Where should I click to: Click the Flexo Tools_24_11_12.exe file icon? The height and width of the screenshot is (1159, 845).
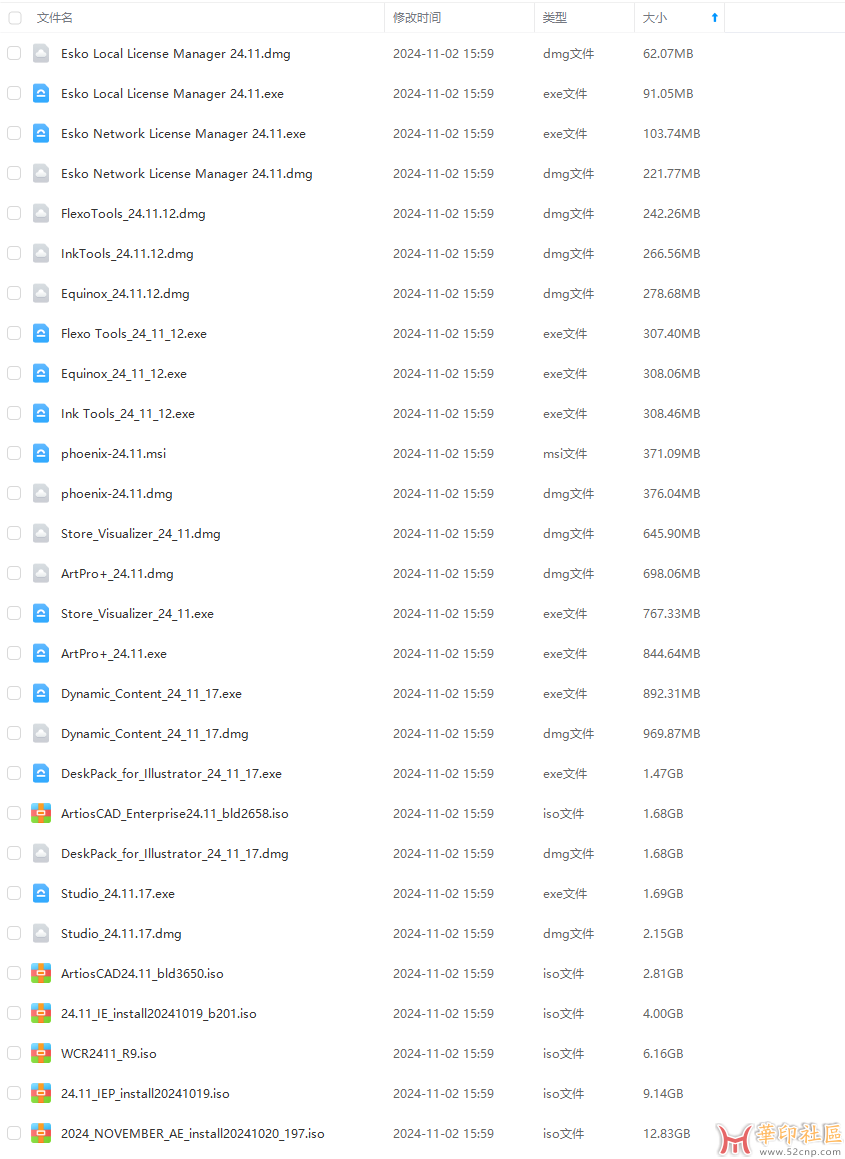click(41, 333)
